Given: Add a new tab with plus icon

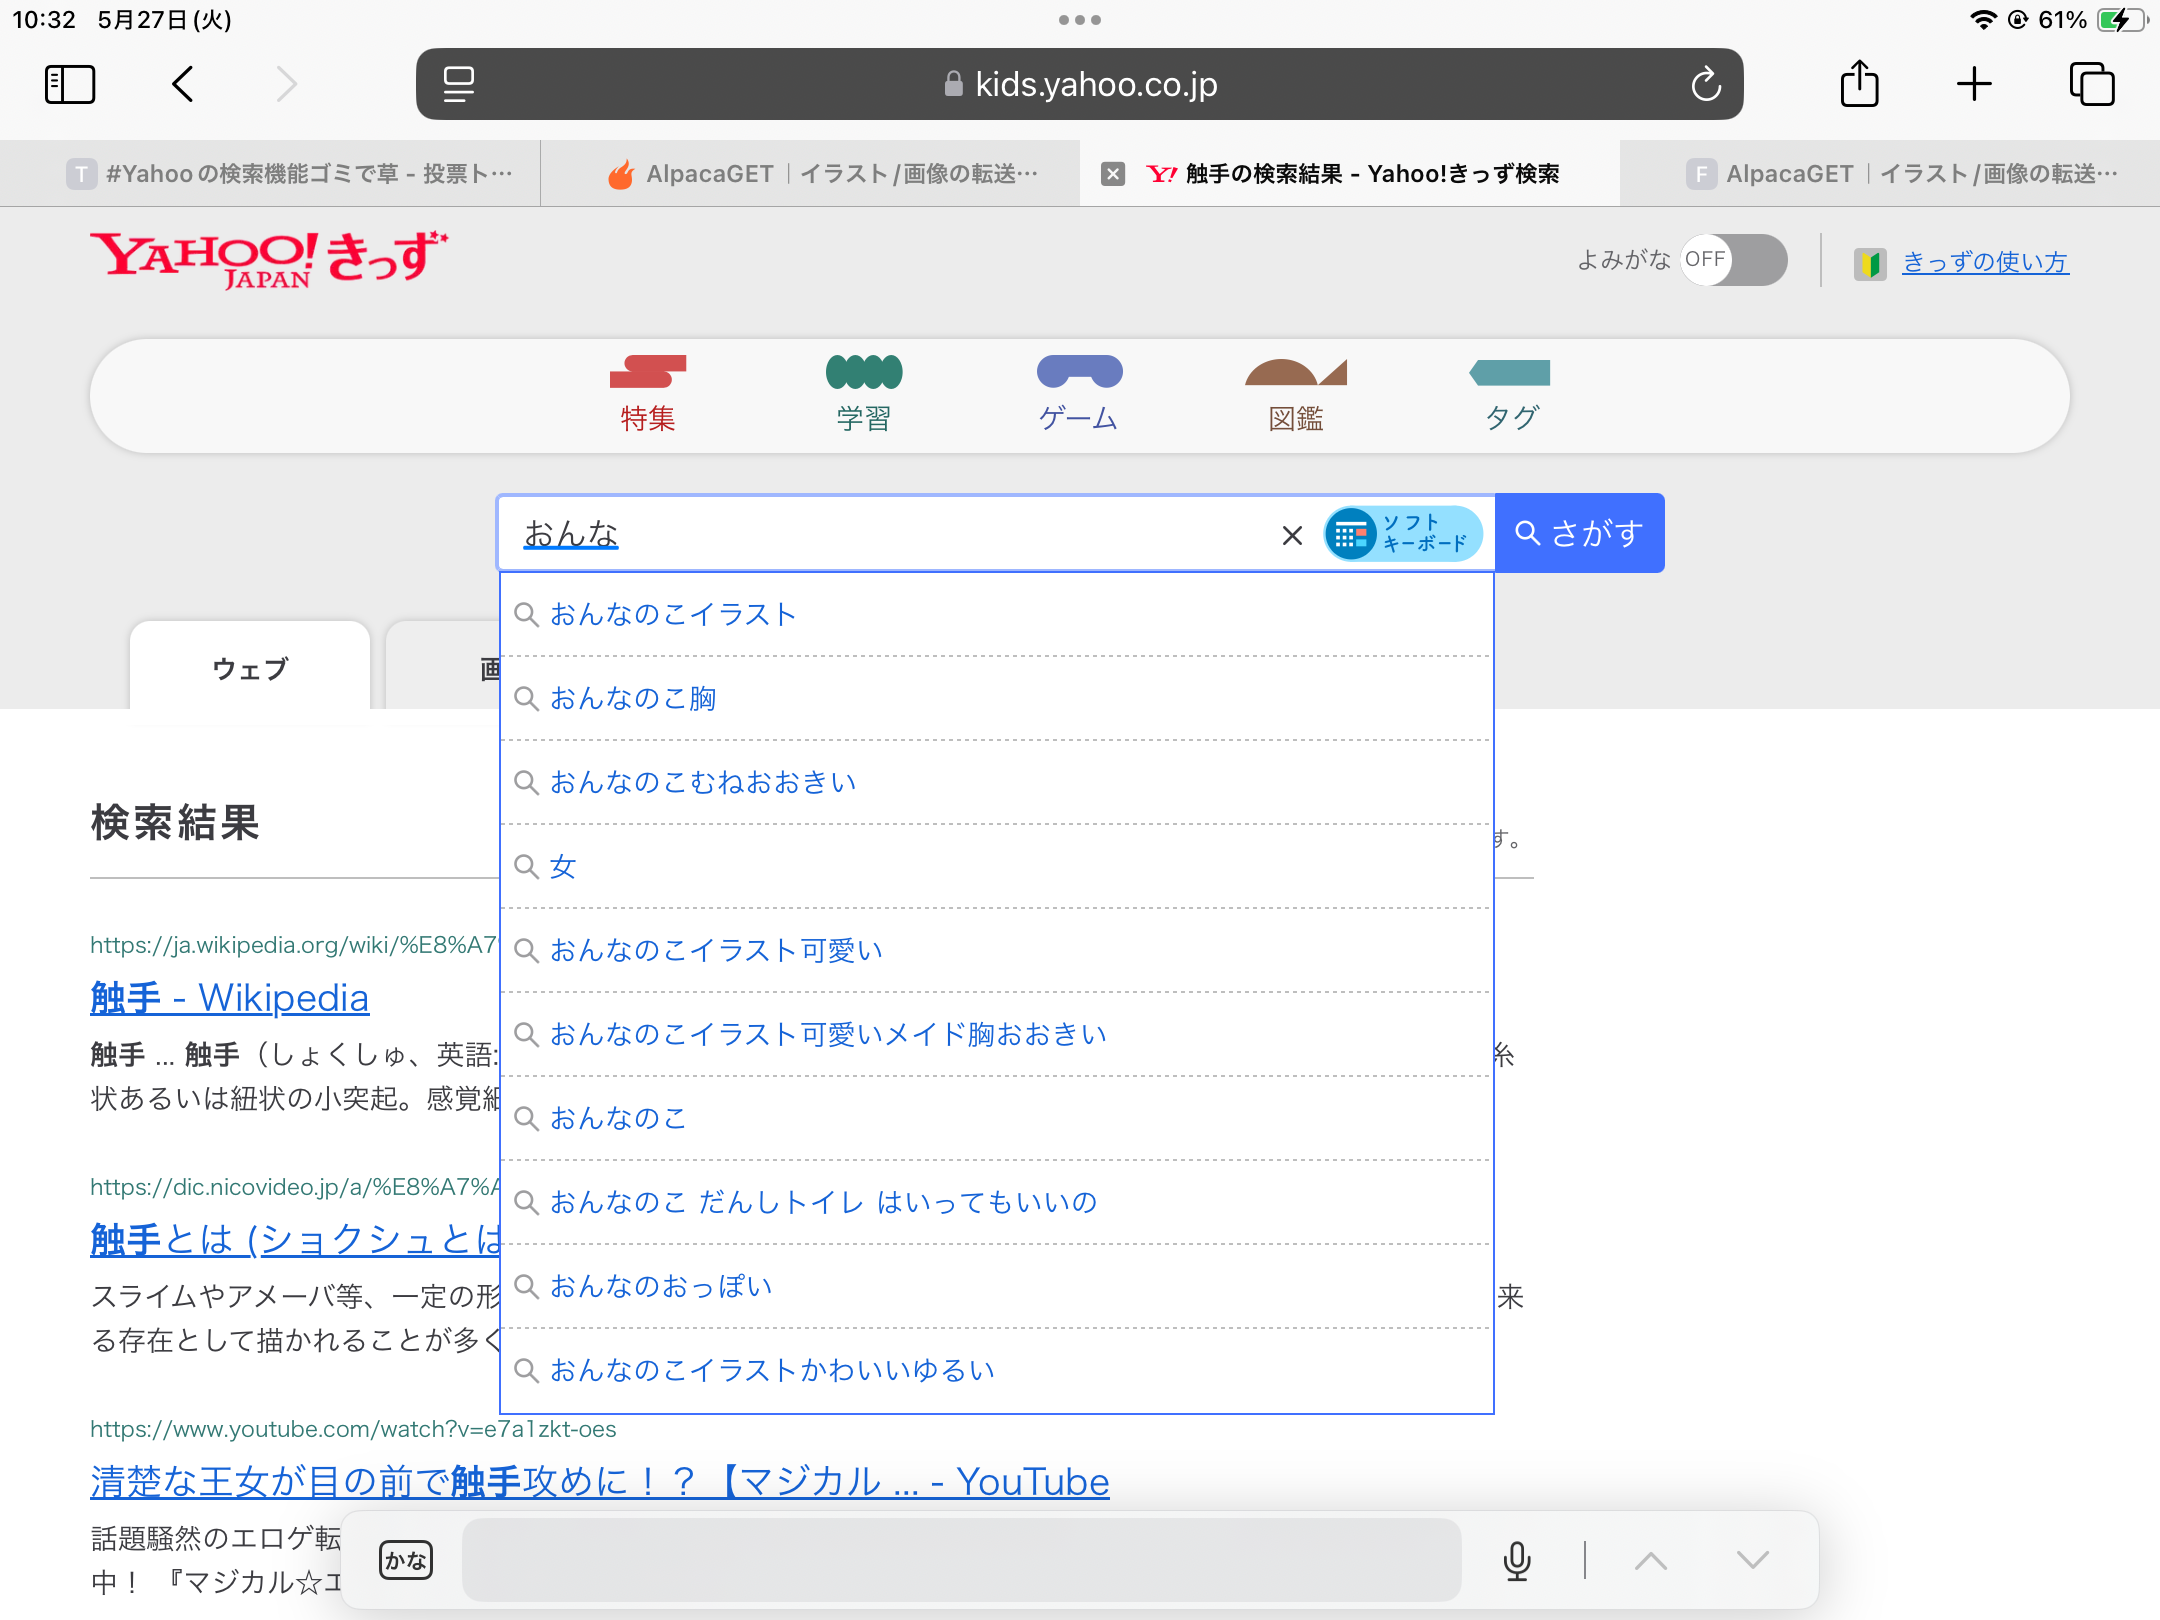Looking at the screenshot, I should point(1974,84).
